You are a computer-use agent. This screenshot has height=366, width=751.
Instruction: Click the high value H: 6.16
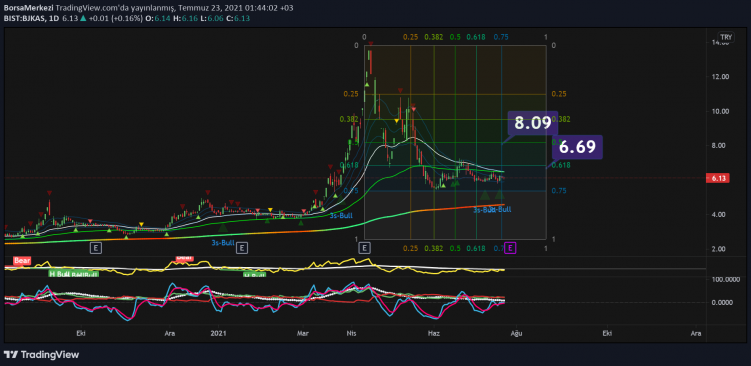185,18
